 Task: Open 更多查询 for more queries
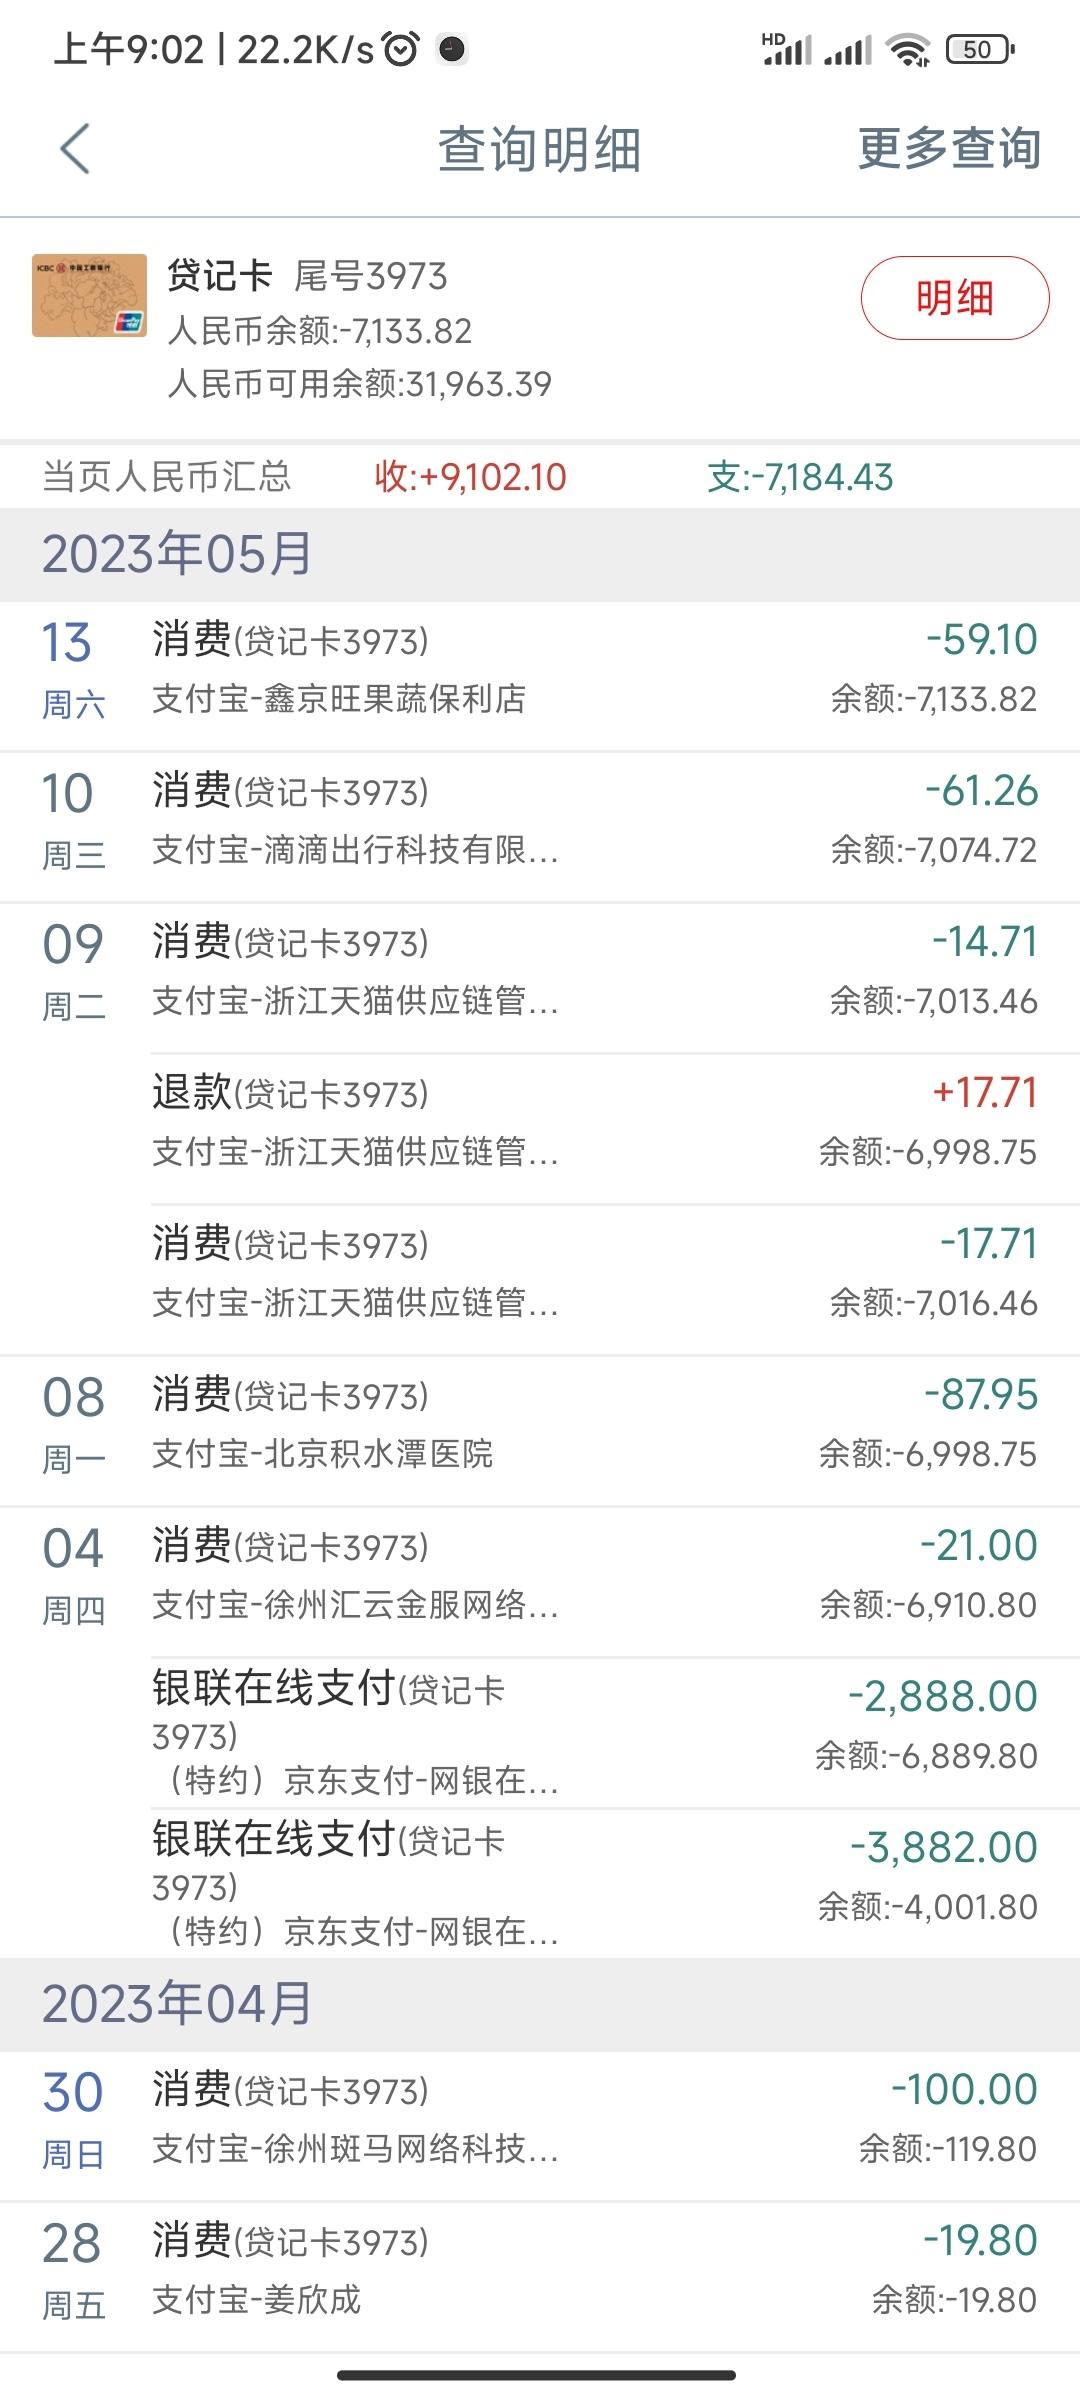[x=949, y=149]
